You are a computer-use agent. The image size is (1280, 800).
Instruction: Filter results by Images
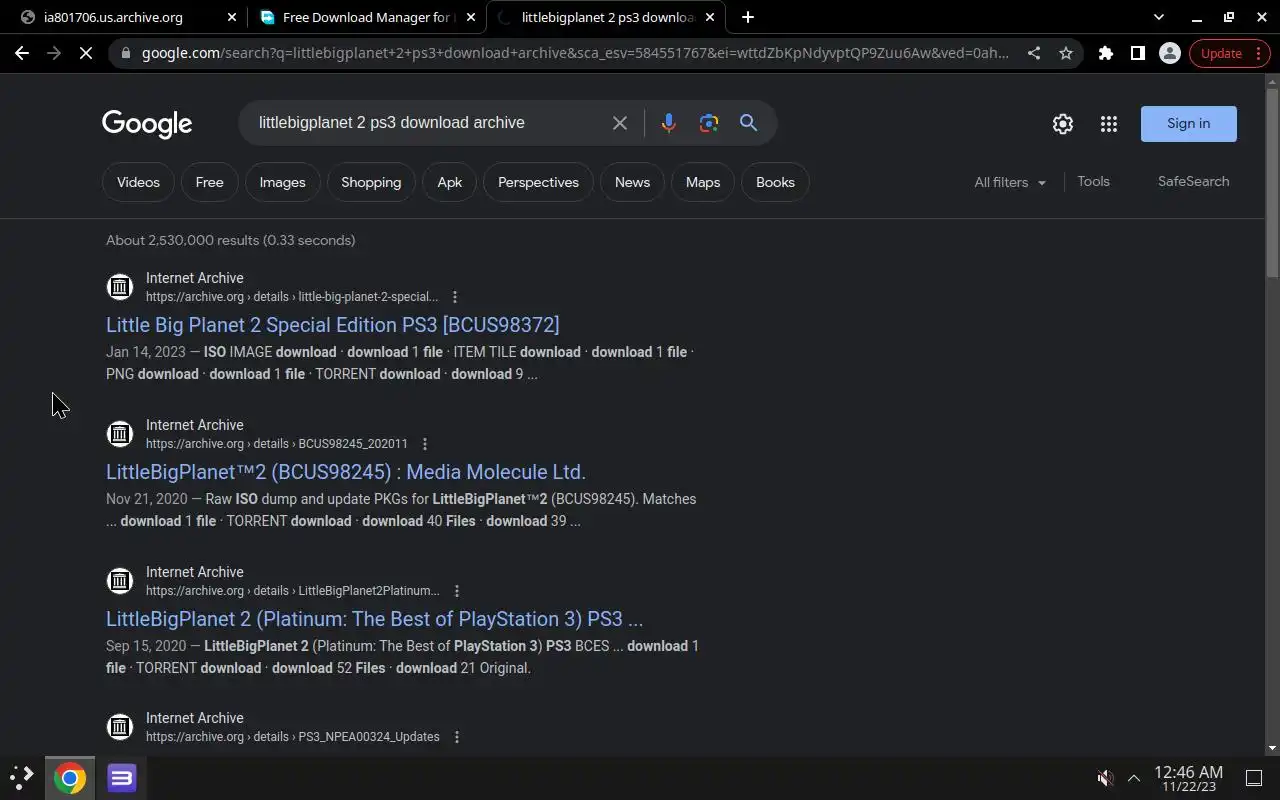point(282,182)
